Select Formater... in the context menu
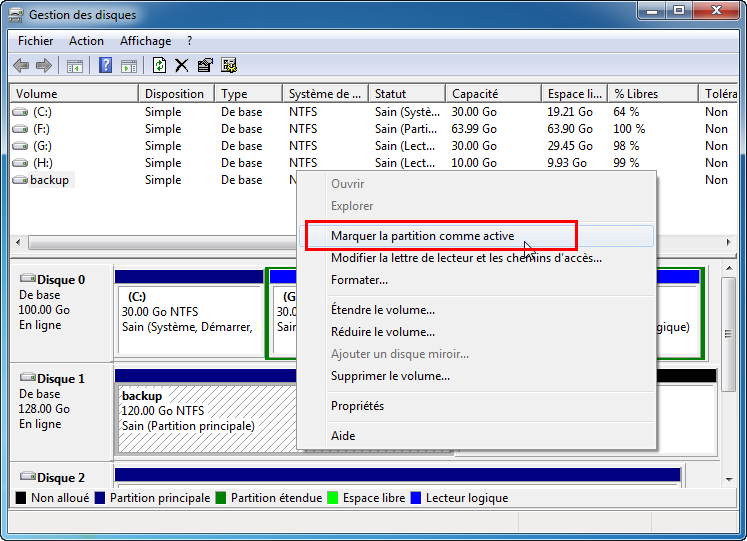Image resolution: width=747 pixels, height=541 pixels. point(476,280)
